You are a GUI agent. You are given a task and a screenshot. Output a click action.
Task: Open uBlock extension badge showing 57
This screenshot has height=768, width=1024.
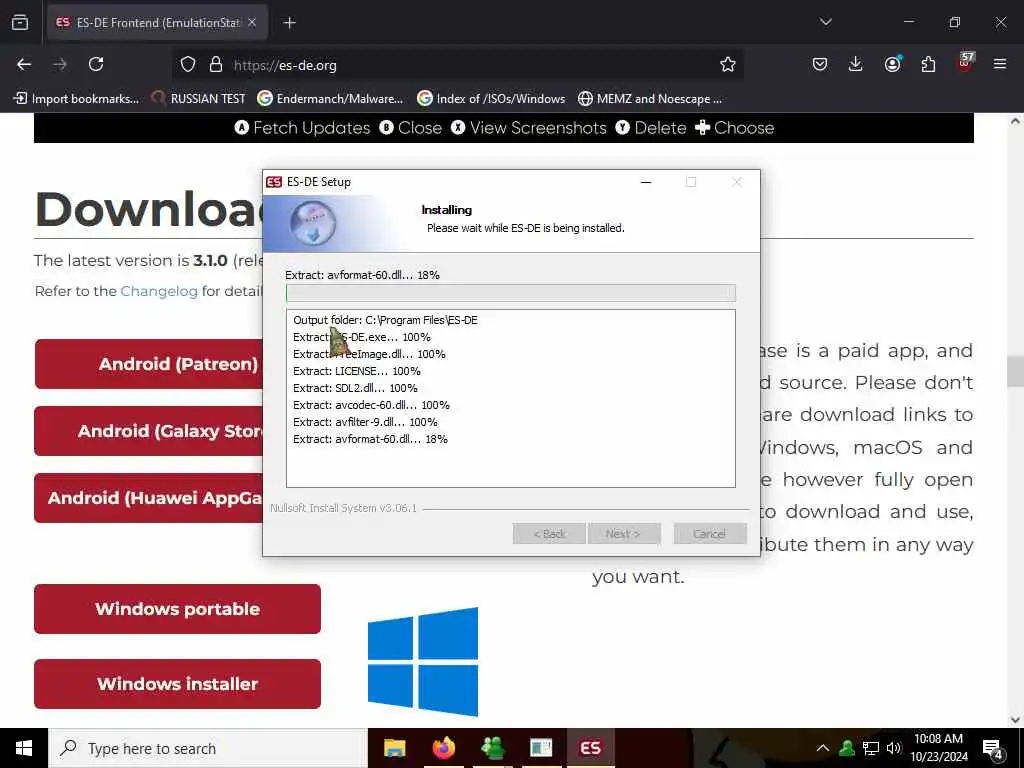point(965,62)
